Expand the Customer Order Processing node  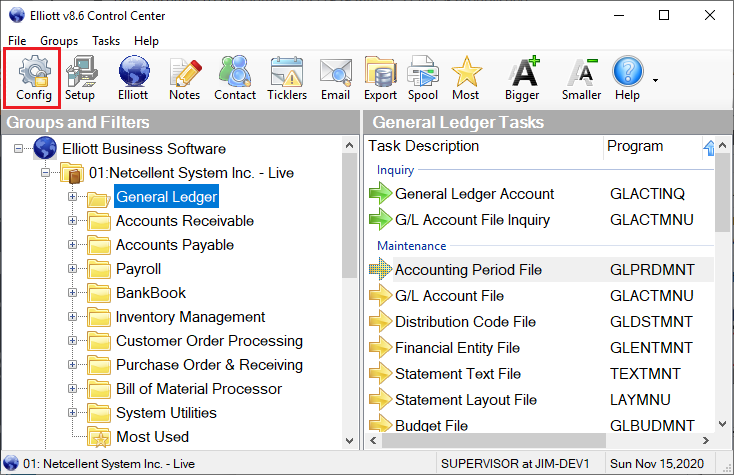(73, 341)
